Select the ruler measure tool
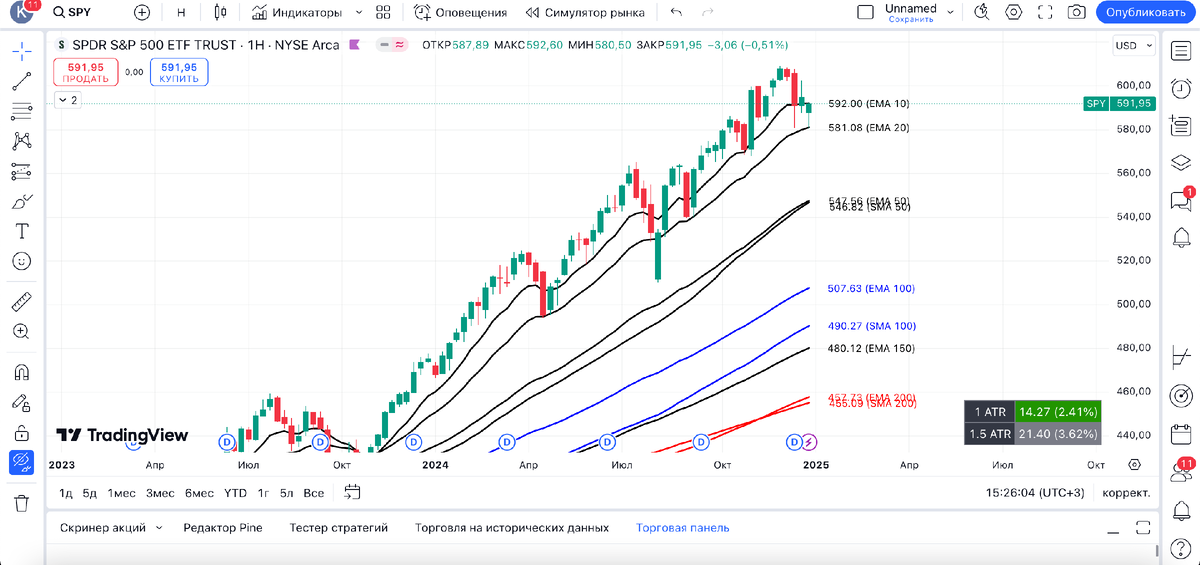1200x565 pixels. click(x=21, y=301)
